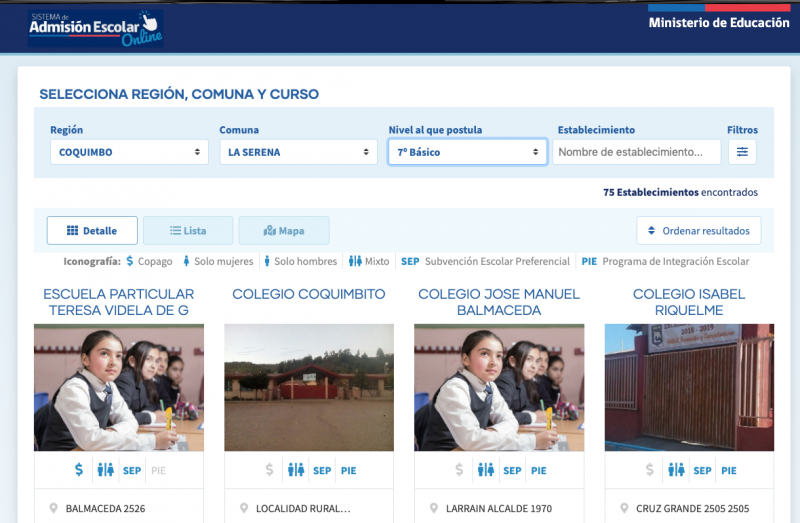
Task: Click the SEP legend abbreviation
Action: tap(410, 261)
